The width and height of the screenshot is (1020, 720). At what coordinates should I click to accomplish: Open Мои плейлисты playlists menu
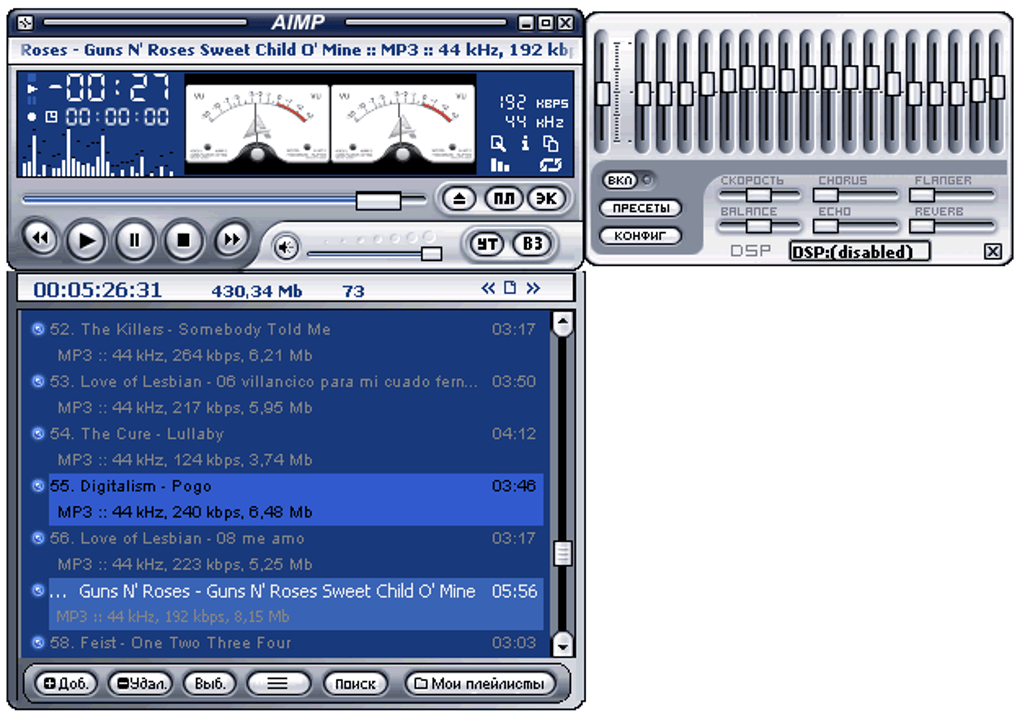point(480,684)
